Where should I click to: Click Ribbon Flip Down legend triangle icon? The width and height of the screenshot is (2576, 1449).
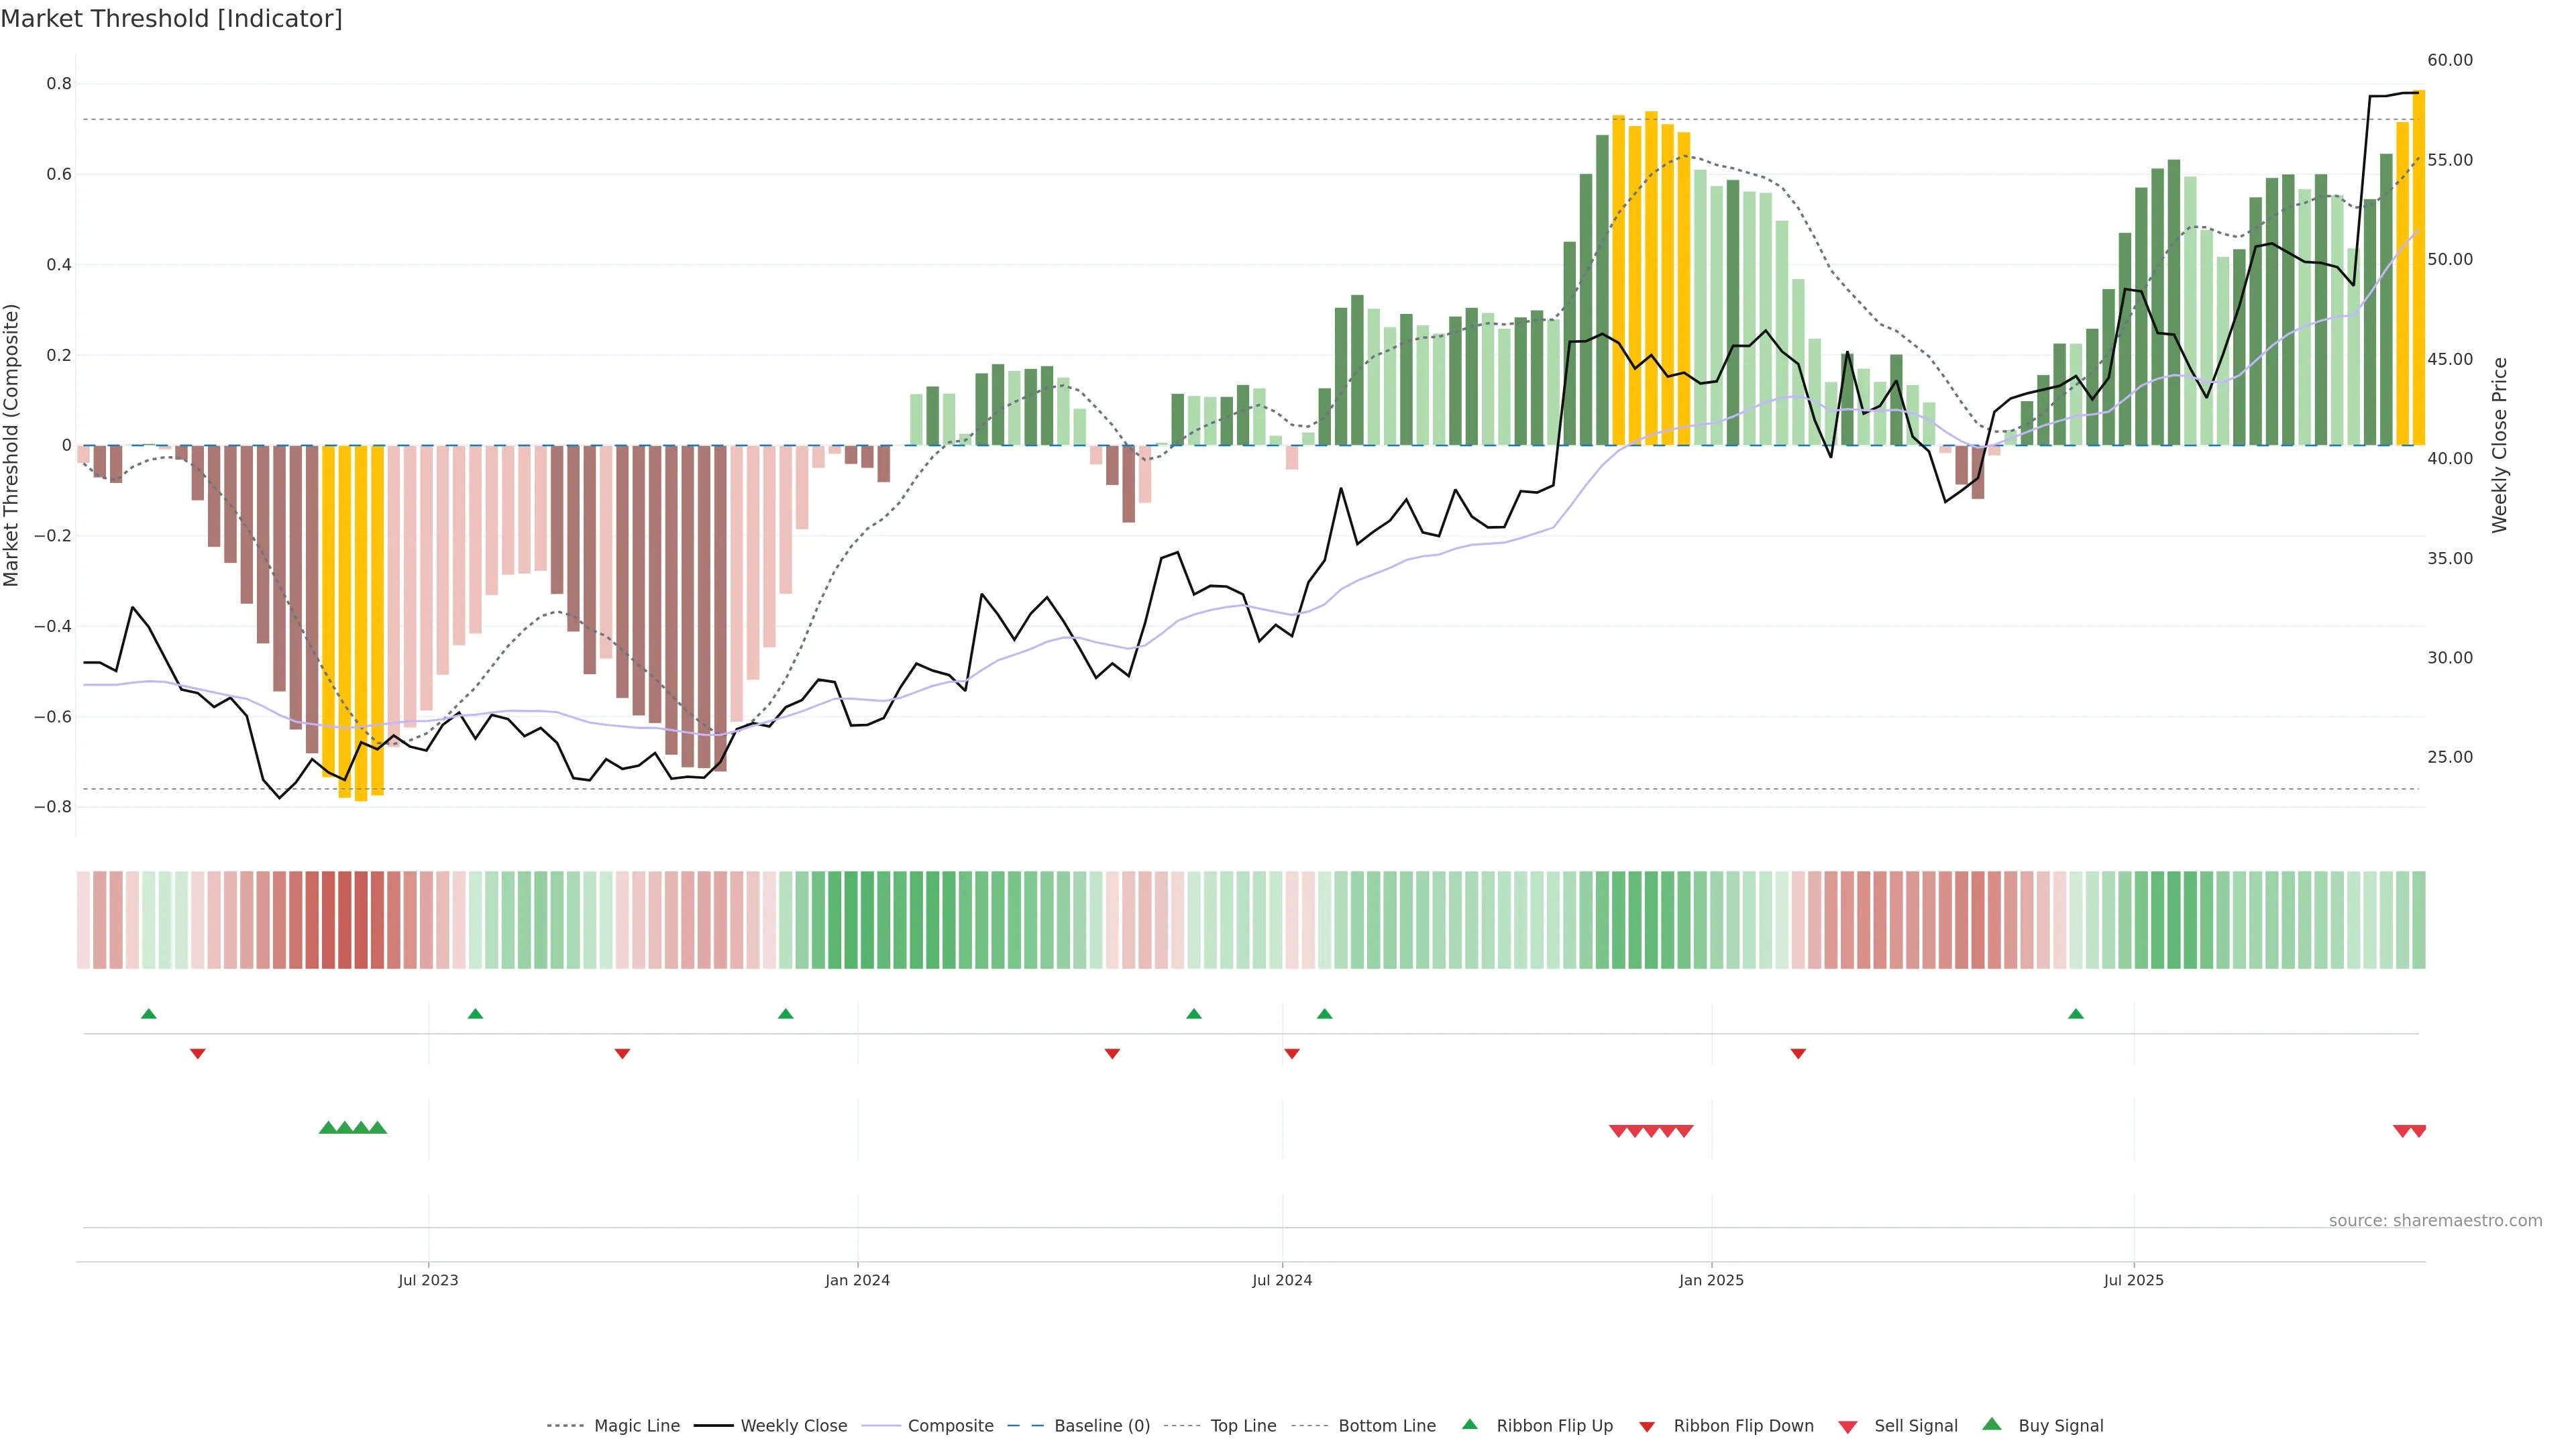click(x=1647, y=1427)
